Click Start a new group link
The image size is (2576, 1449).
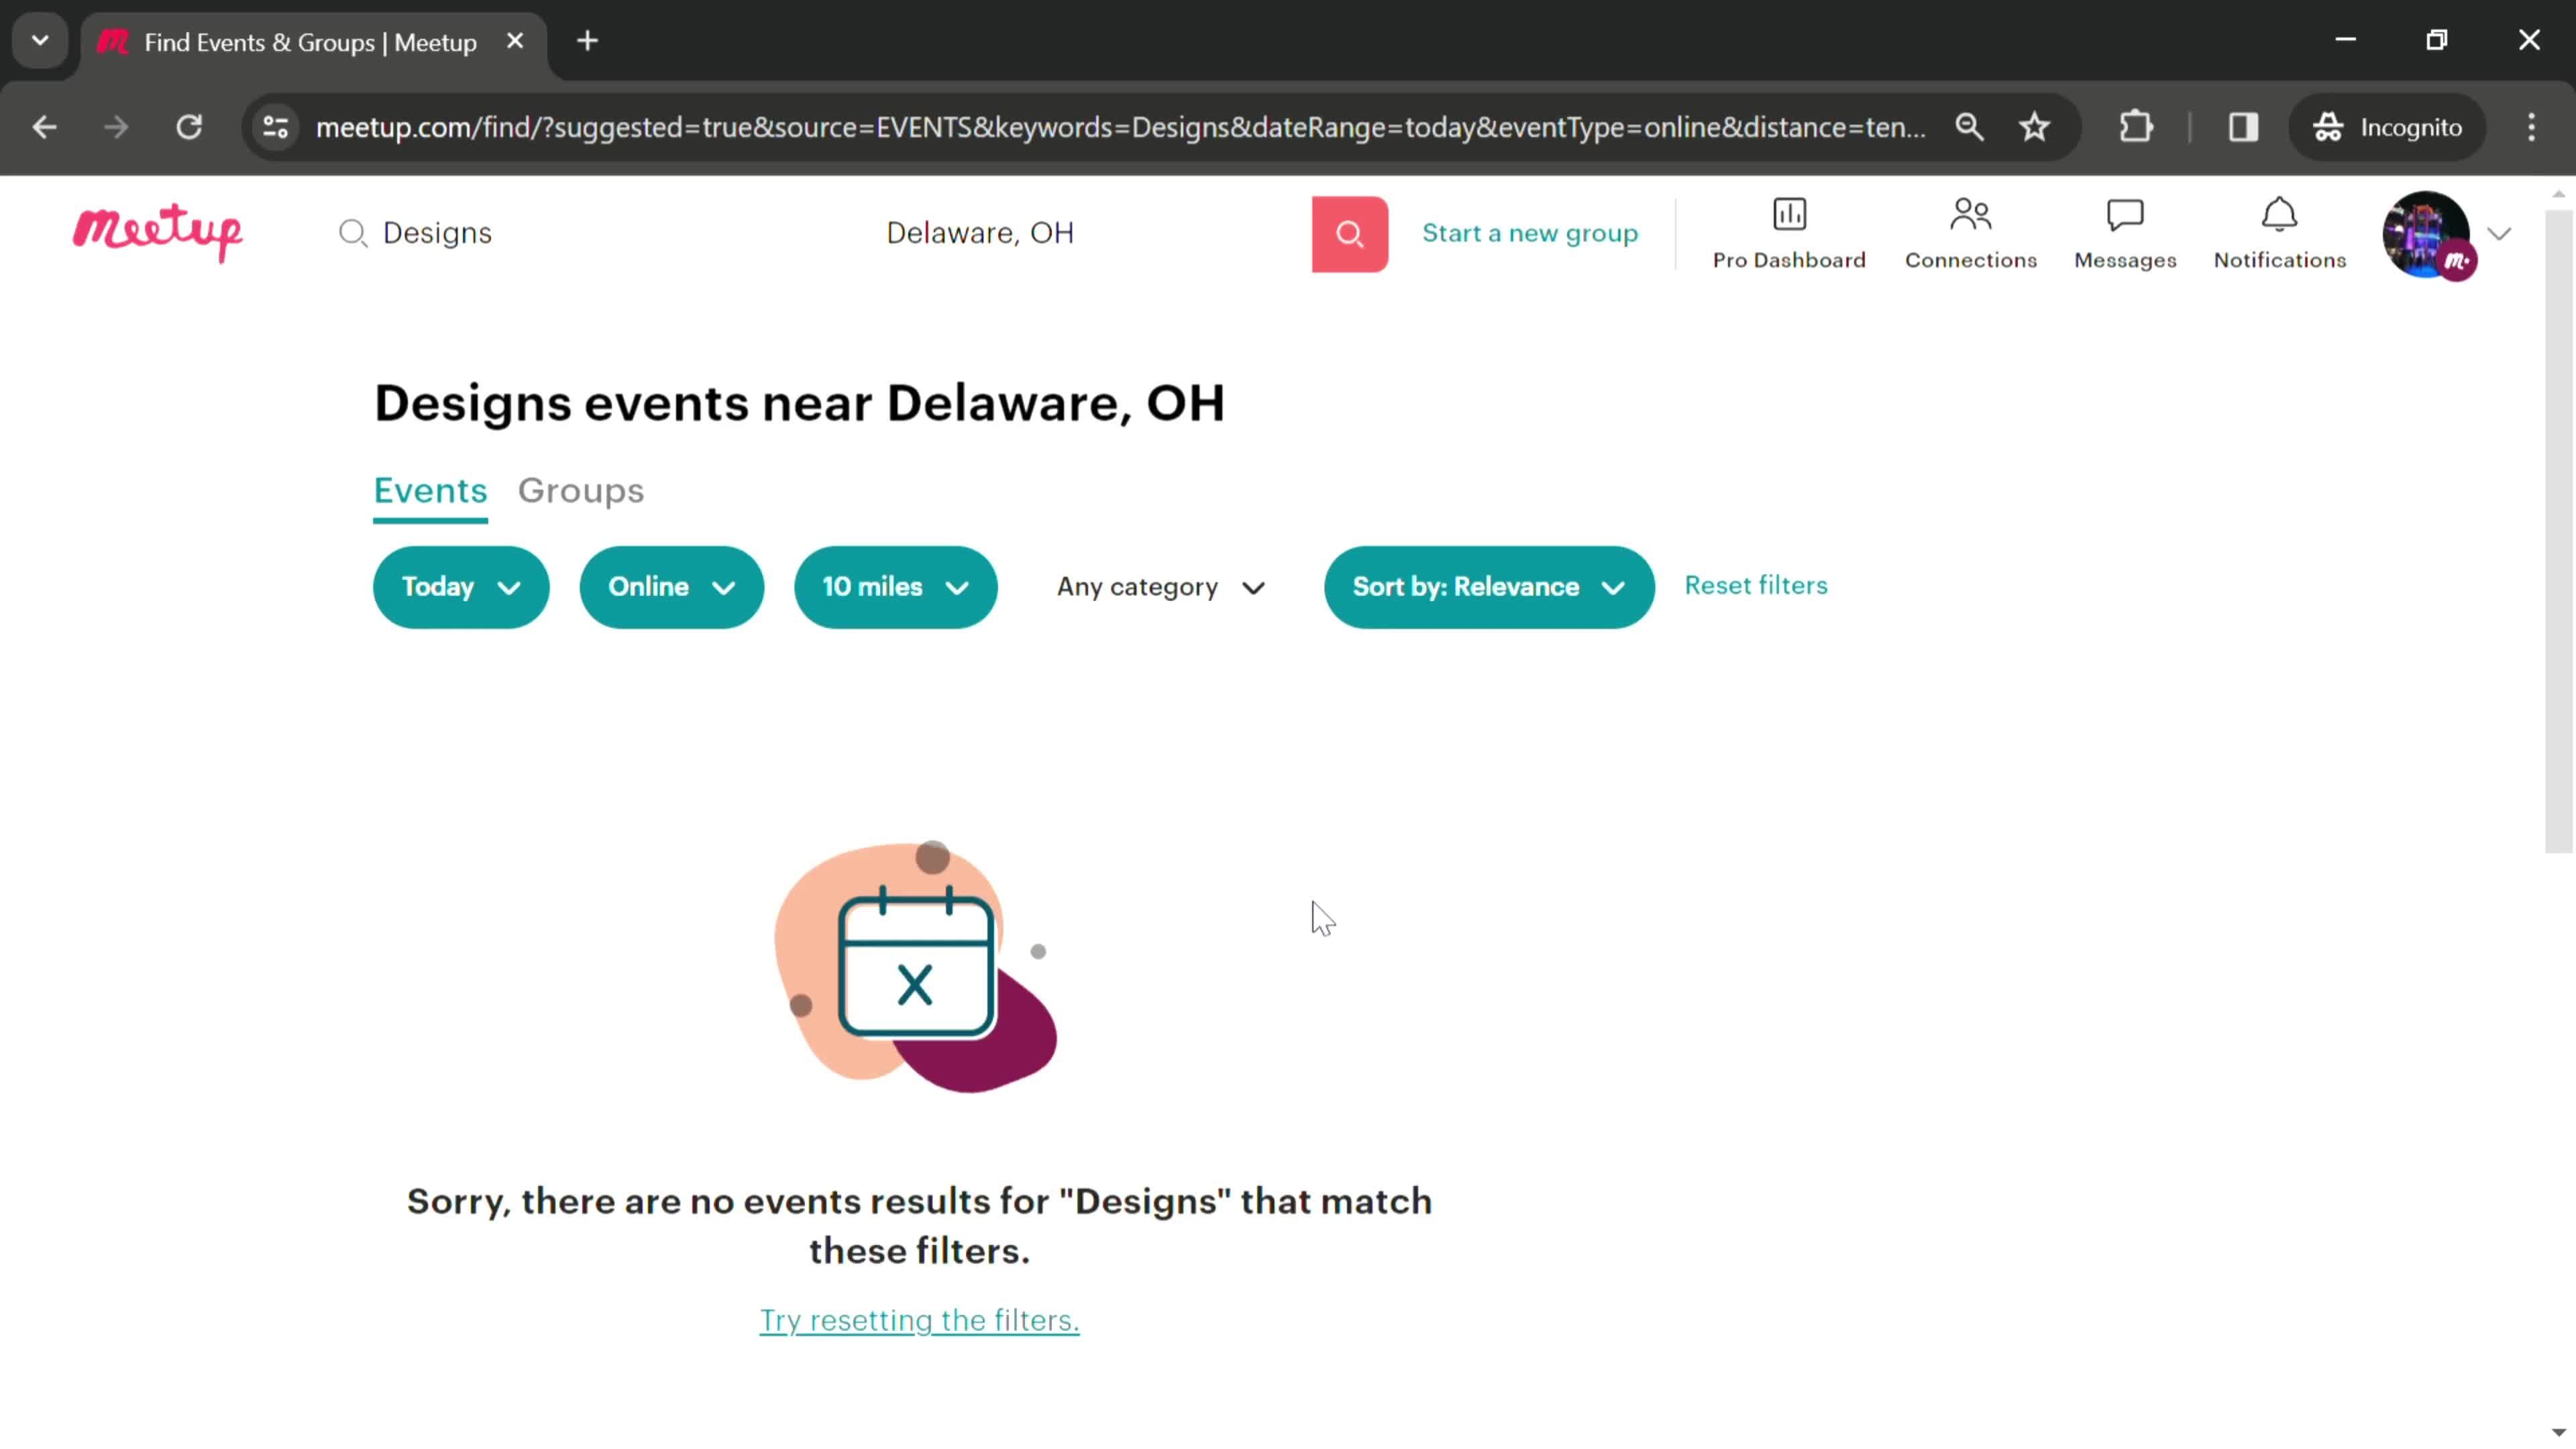click(1530, 233)
